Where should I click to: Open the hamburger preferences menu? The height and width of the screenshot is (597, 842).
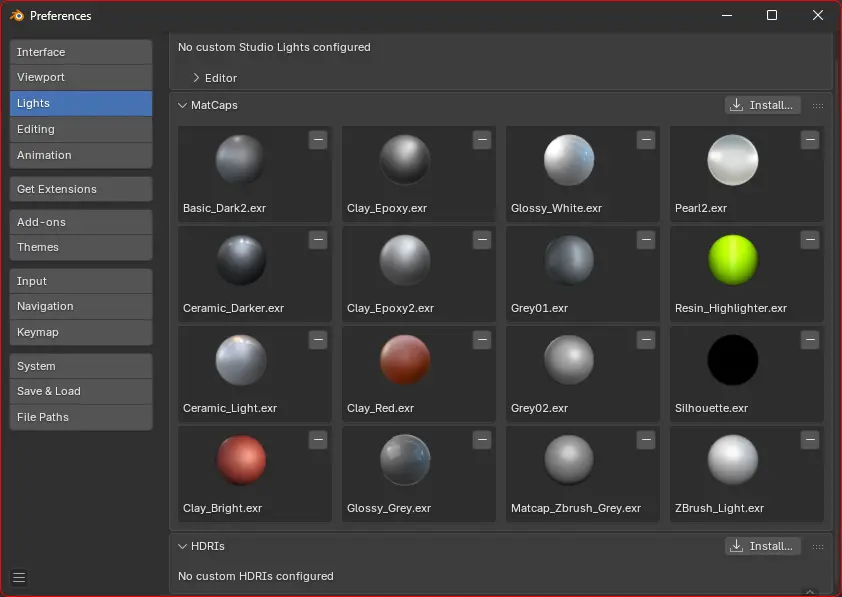click(19, 577)
